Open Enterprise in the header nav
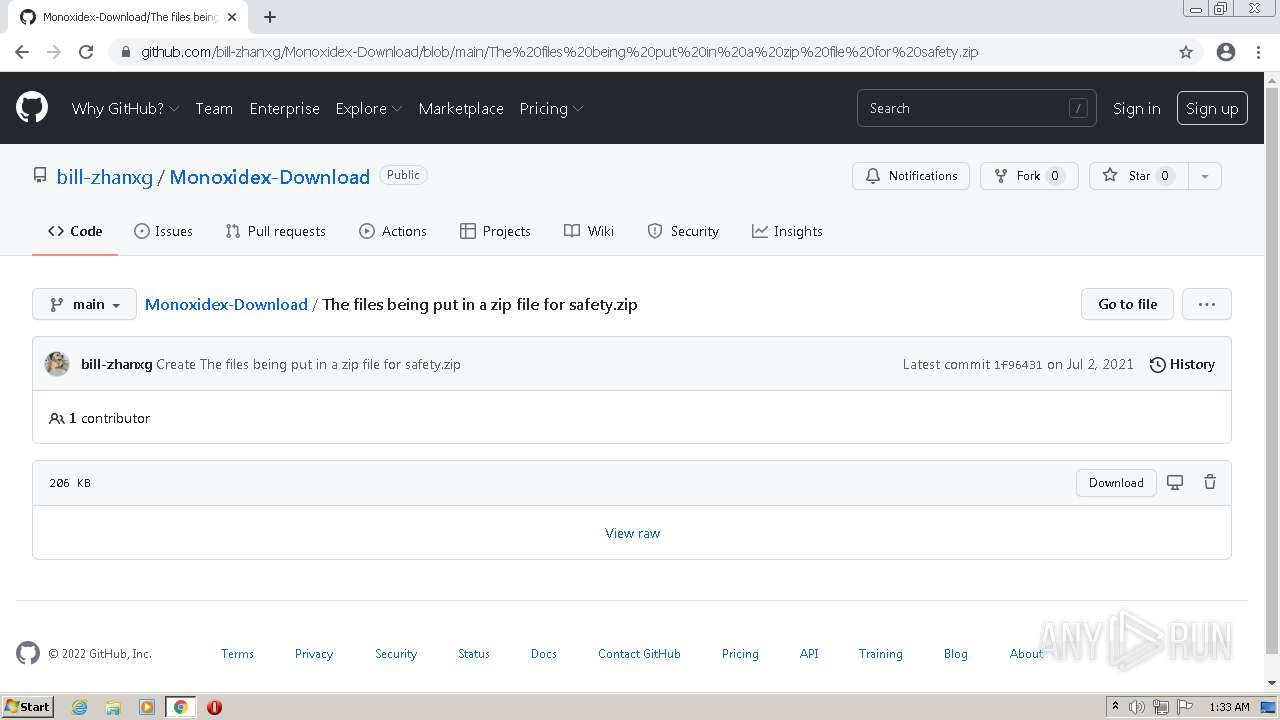1280x720 pixels. tap(284, 108)
